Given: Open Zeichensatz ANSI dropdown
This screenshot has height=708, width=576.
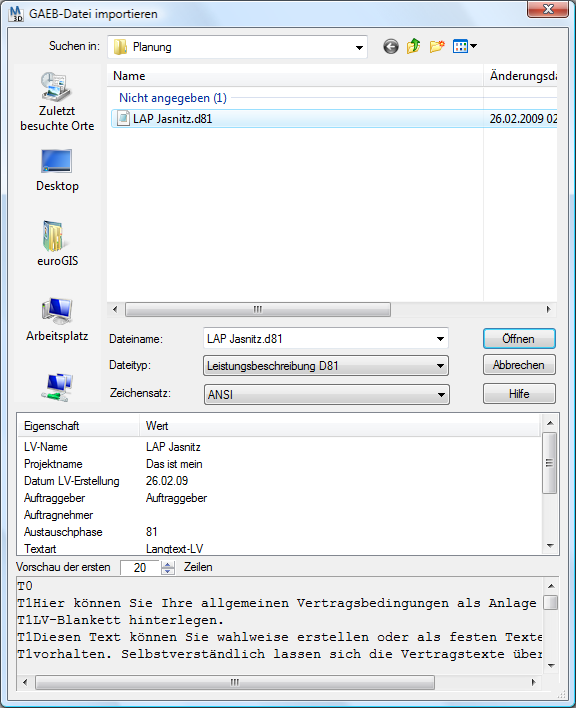Looking at the screenshot, I should point(326,395).
